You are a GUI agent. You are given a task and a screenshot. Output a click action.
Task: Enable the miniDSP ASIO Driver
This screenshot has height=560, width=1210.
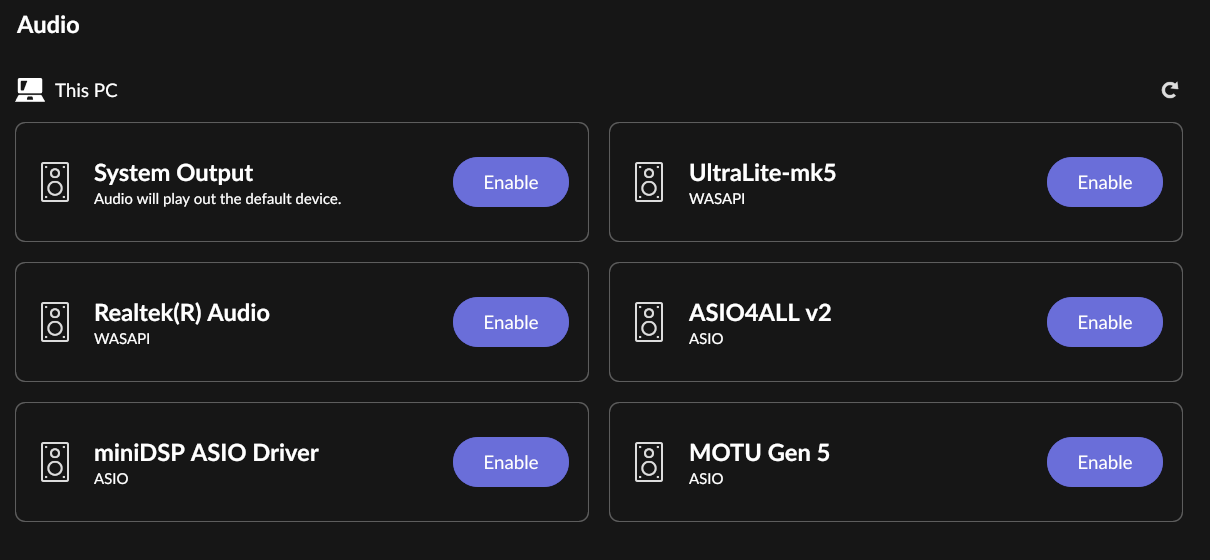[x=511, y=462]
